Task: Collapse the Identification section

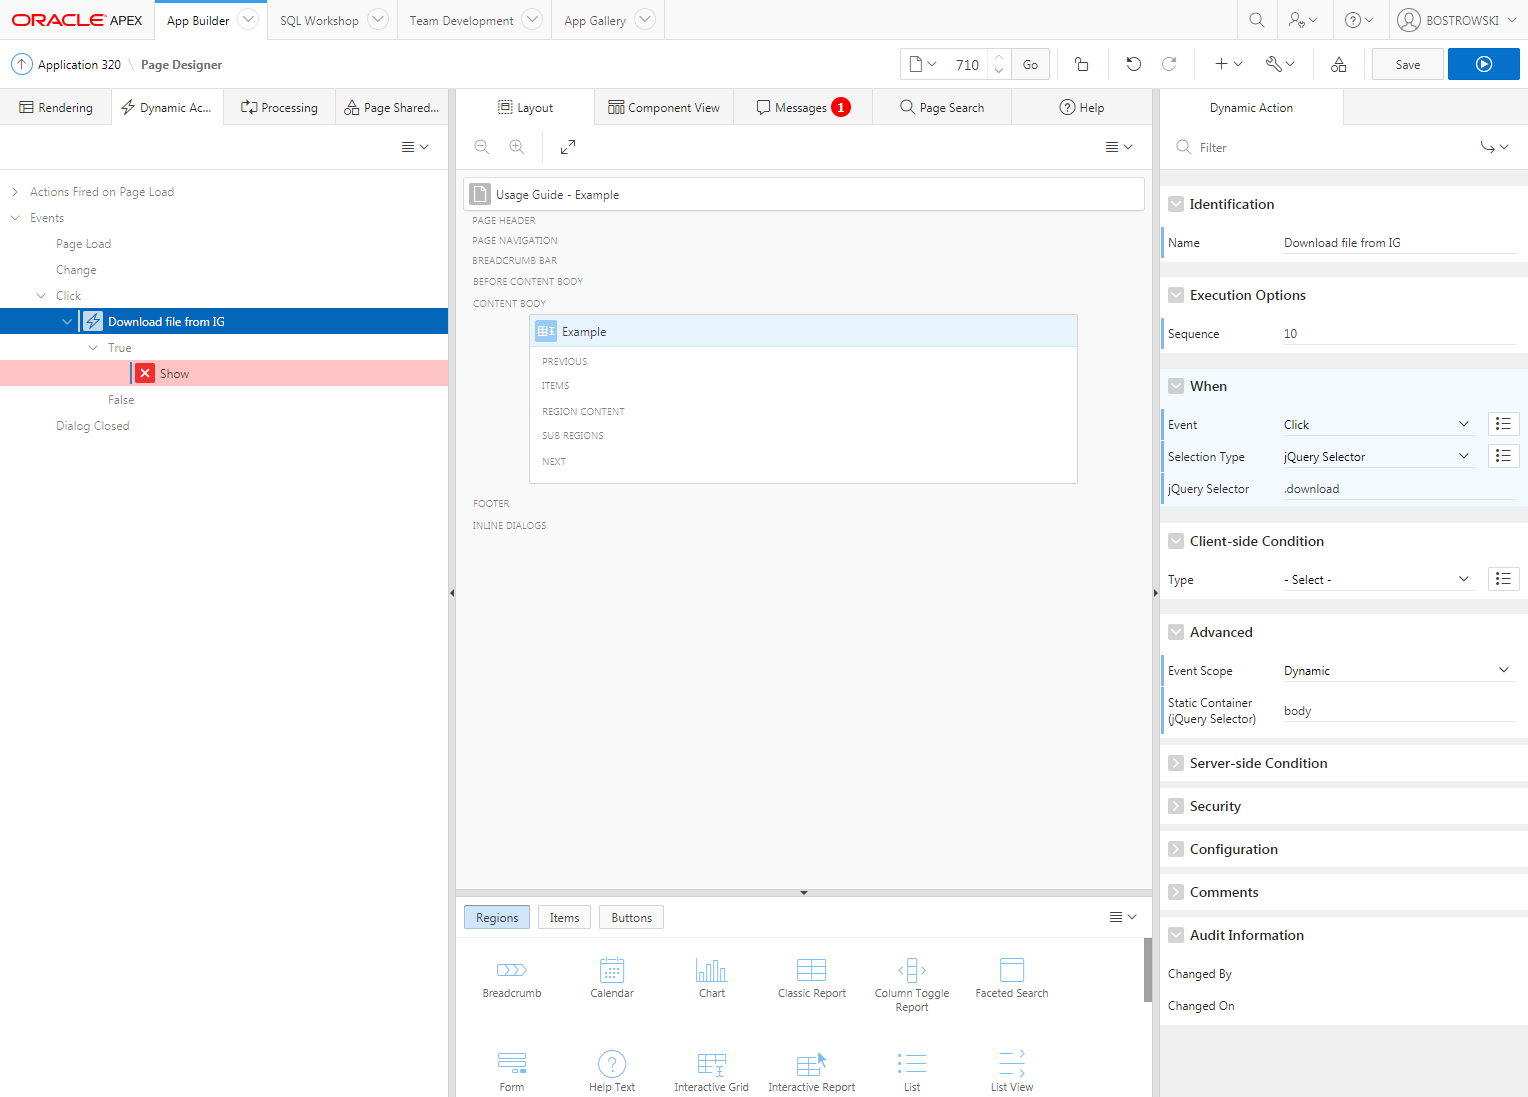Action: point(1176,204)
